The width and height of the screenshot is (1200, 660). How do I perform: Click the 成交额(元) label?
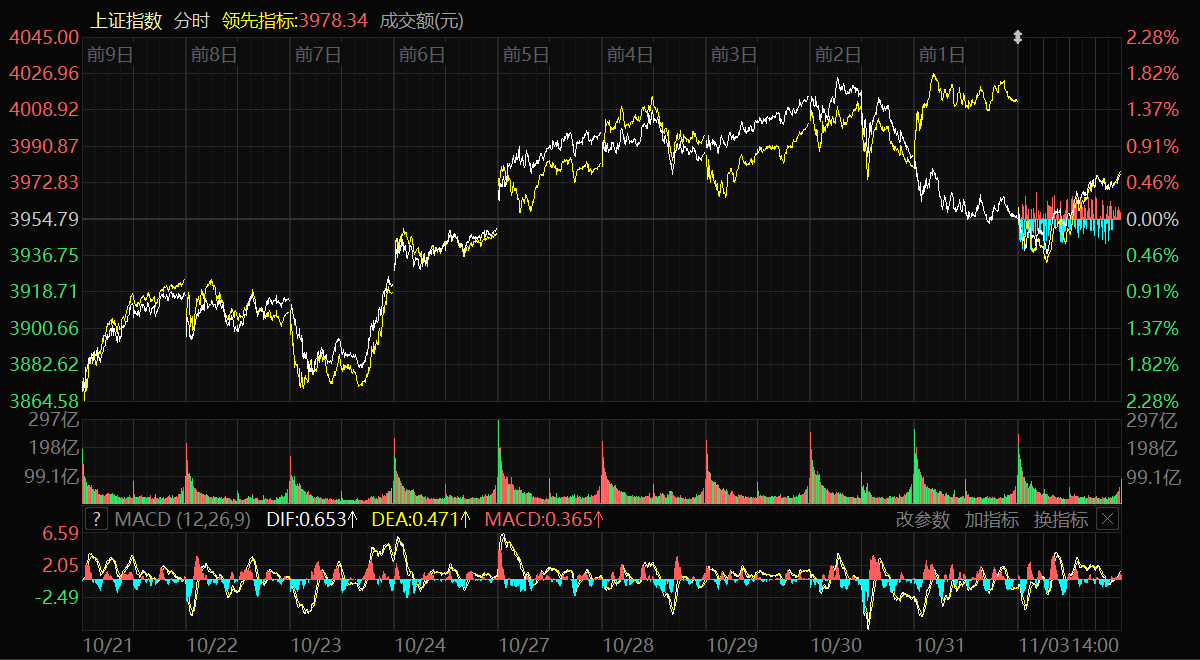coord(422,20)
